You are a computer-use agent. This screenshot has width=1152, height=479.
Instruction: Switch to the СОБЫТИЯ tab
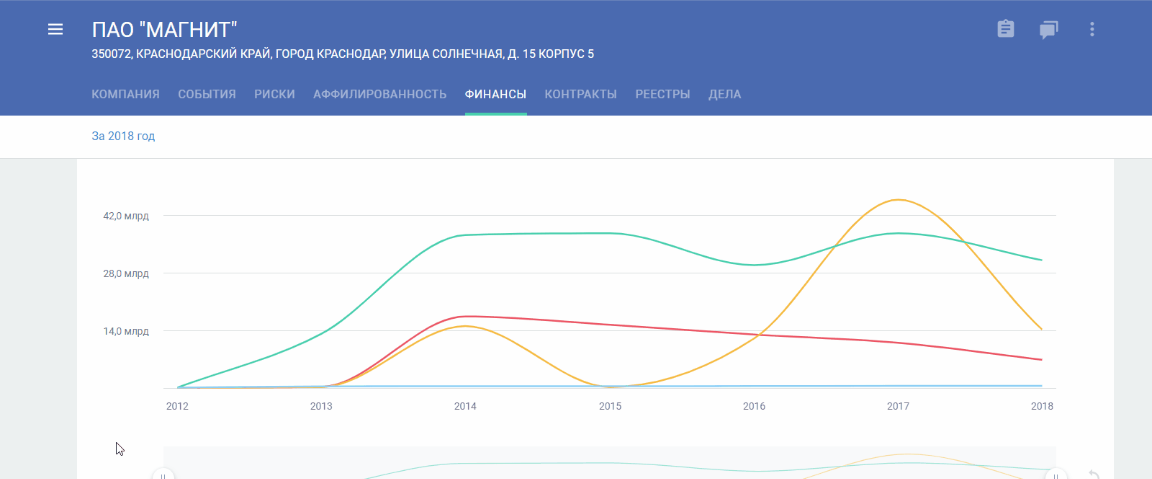pos(206,94)
